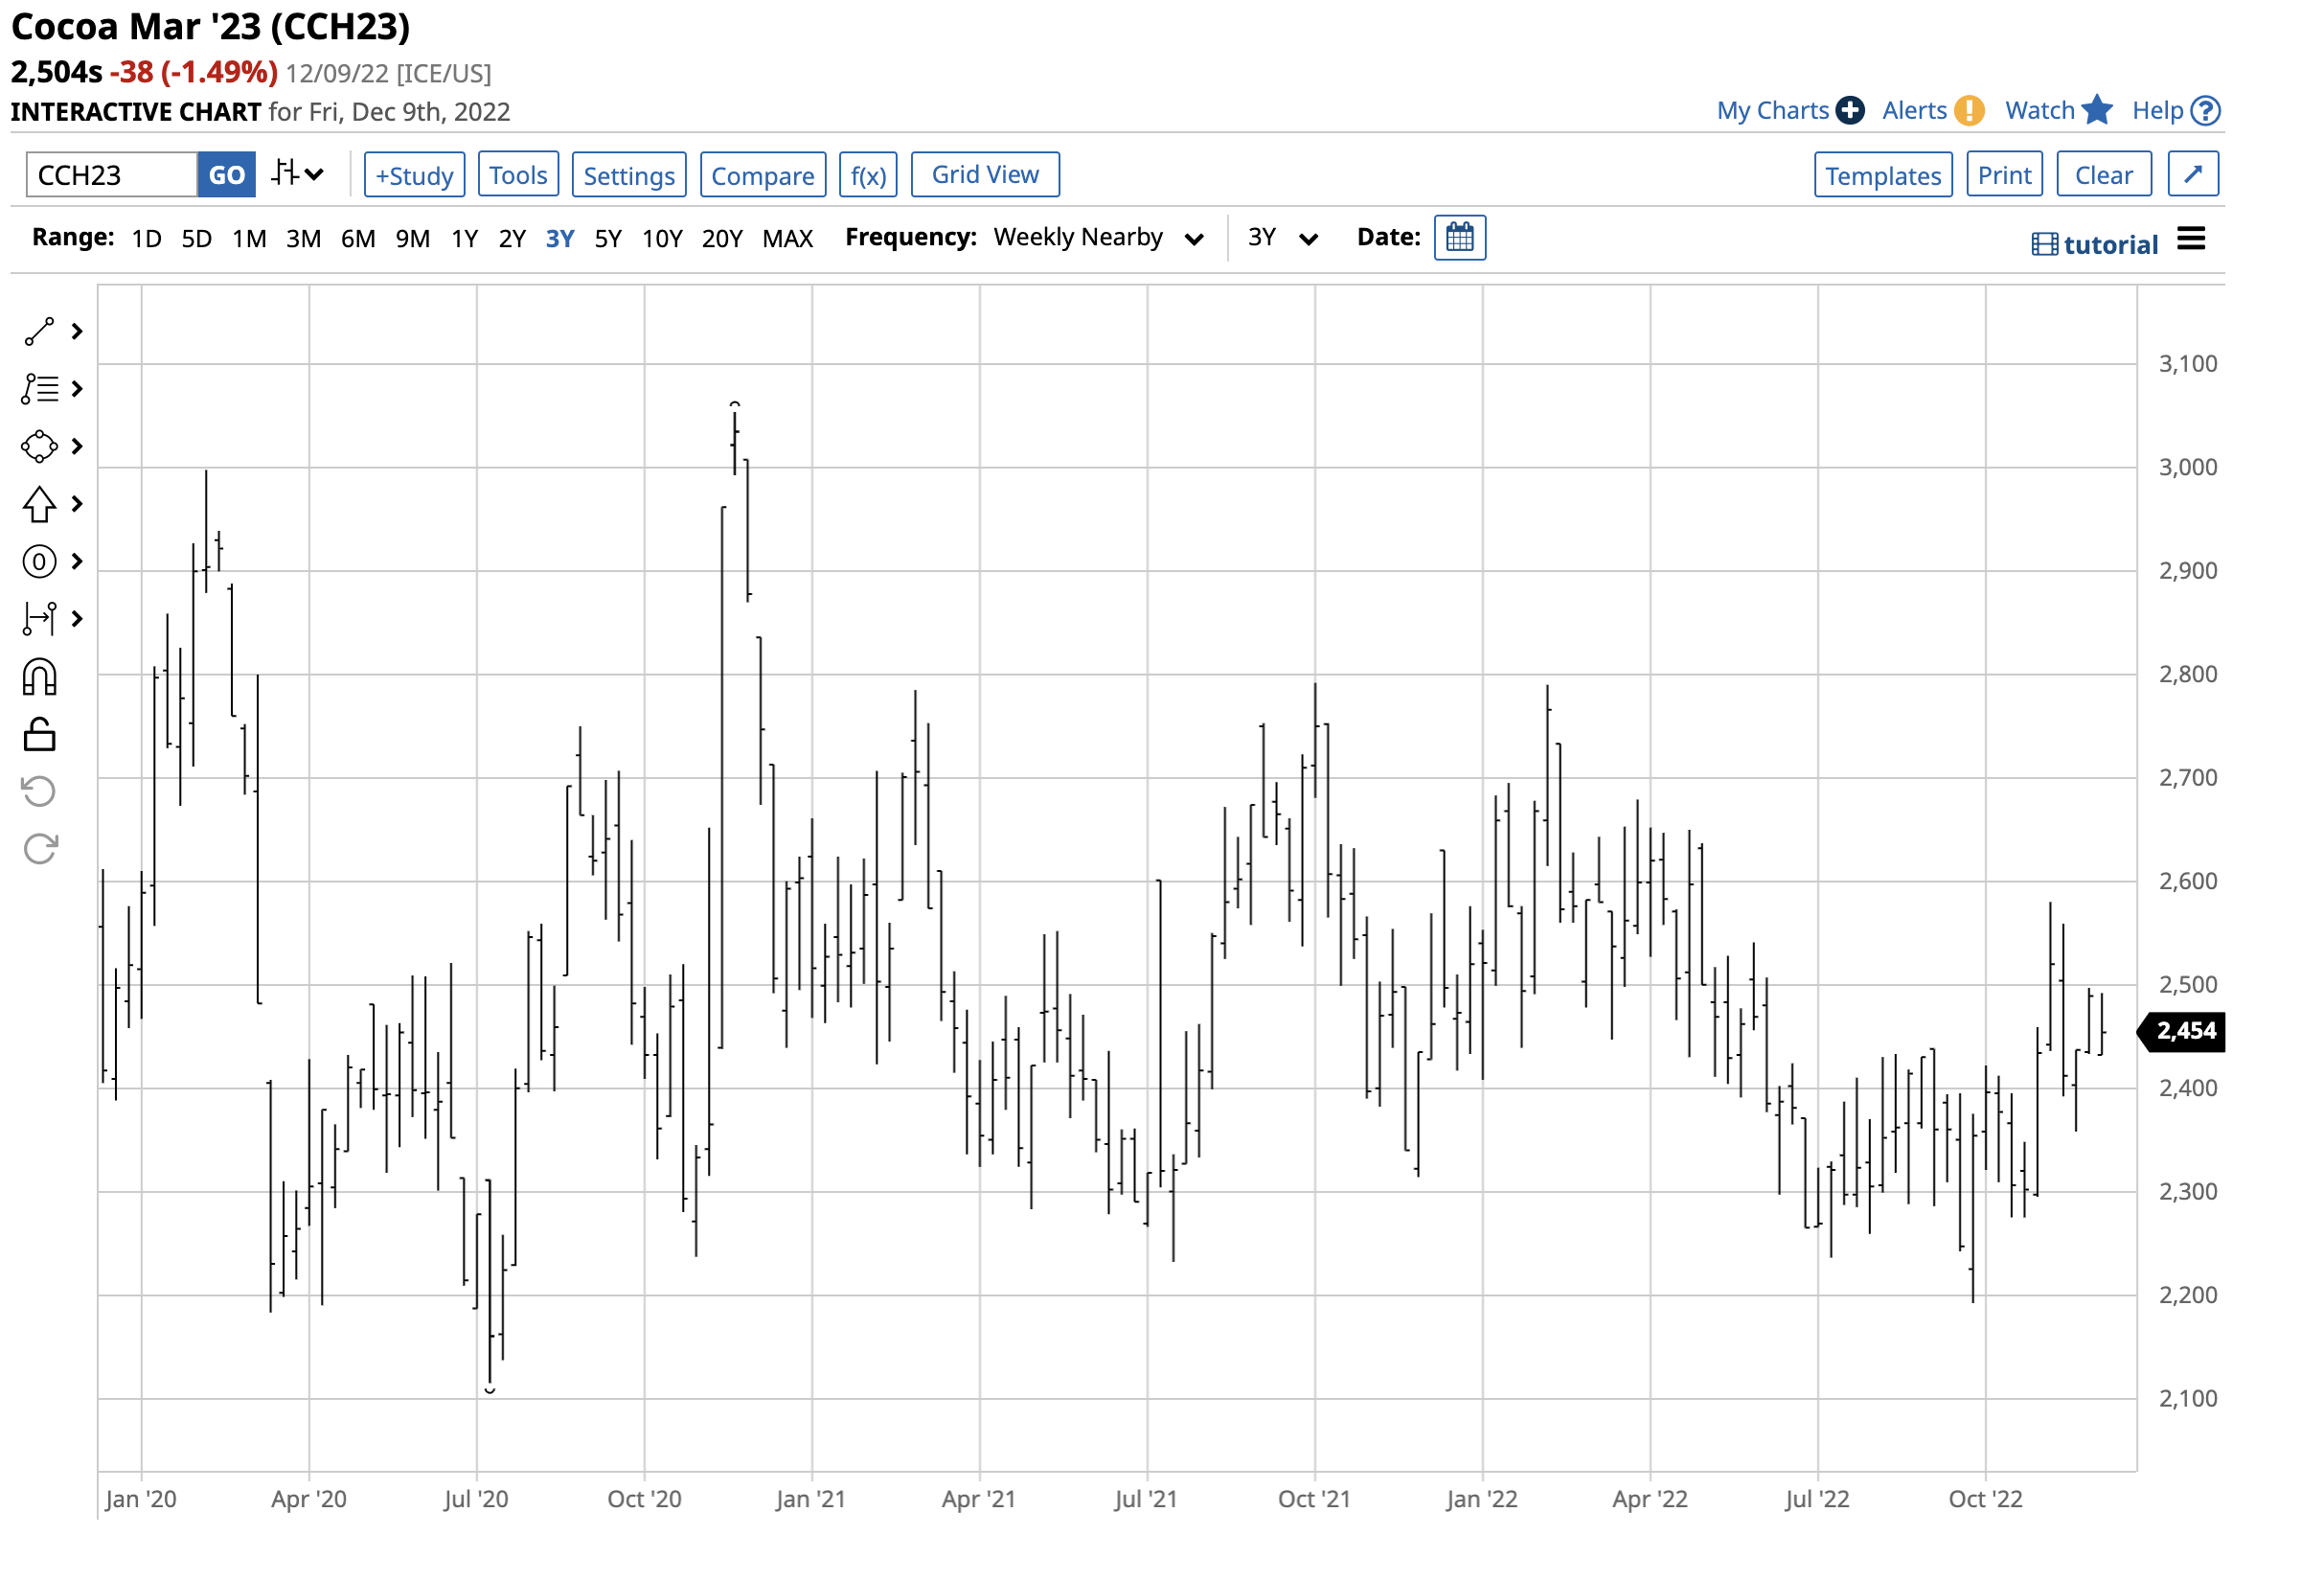
Task: Open the 3Y period dropdown near Date
Action: click(1281, 238)
